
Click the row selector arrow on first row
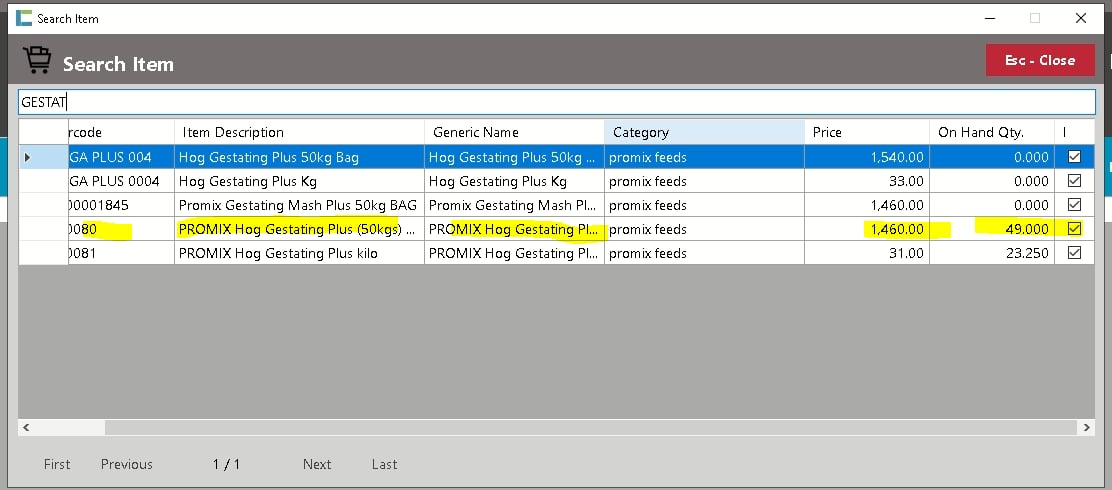pos(28,157)
